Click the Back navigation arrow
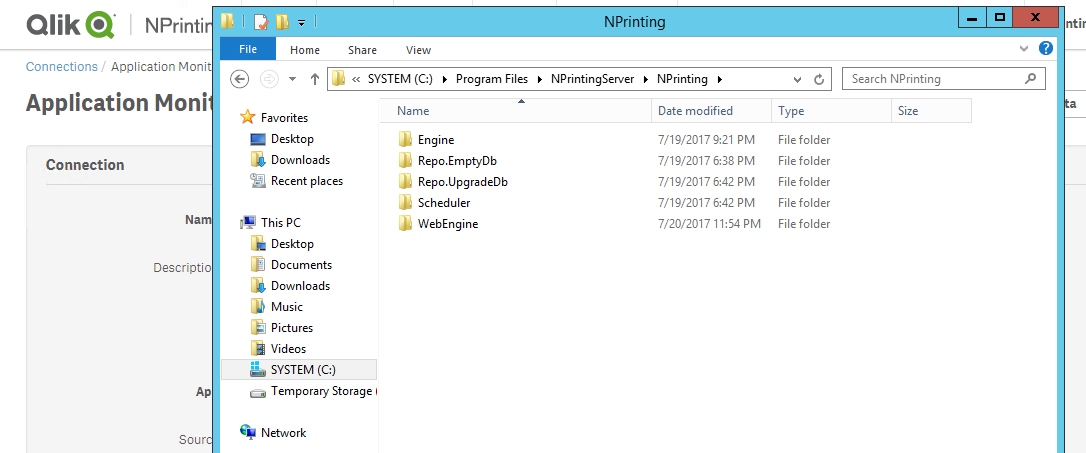The width and height of the screenshot is (1086, 453). (240, 79)
